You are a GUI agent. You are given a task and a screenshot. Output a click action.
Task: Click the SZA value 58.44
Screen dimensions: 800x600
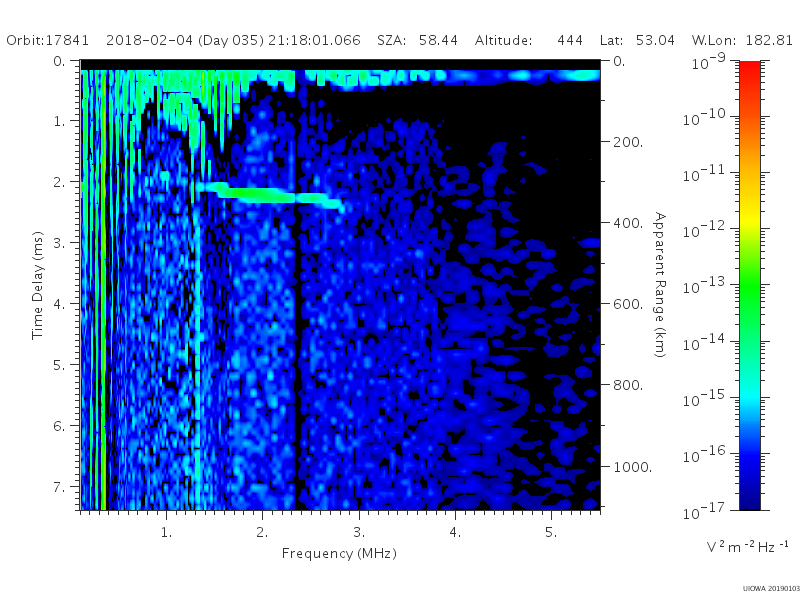(x=438, y=40)
